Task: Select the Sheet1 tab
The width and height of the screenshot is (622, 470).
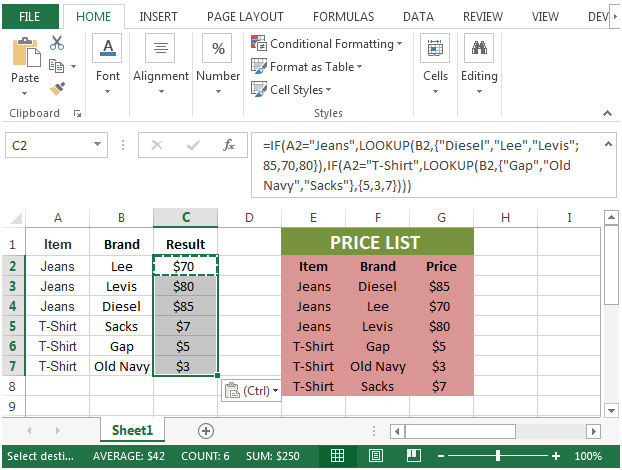Action: (132, 430)
